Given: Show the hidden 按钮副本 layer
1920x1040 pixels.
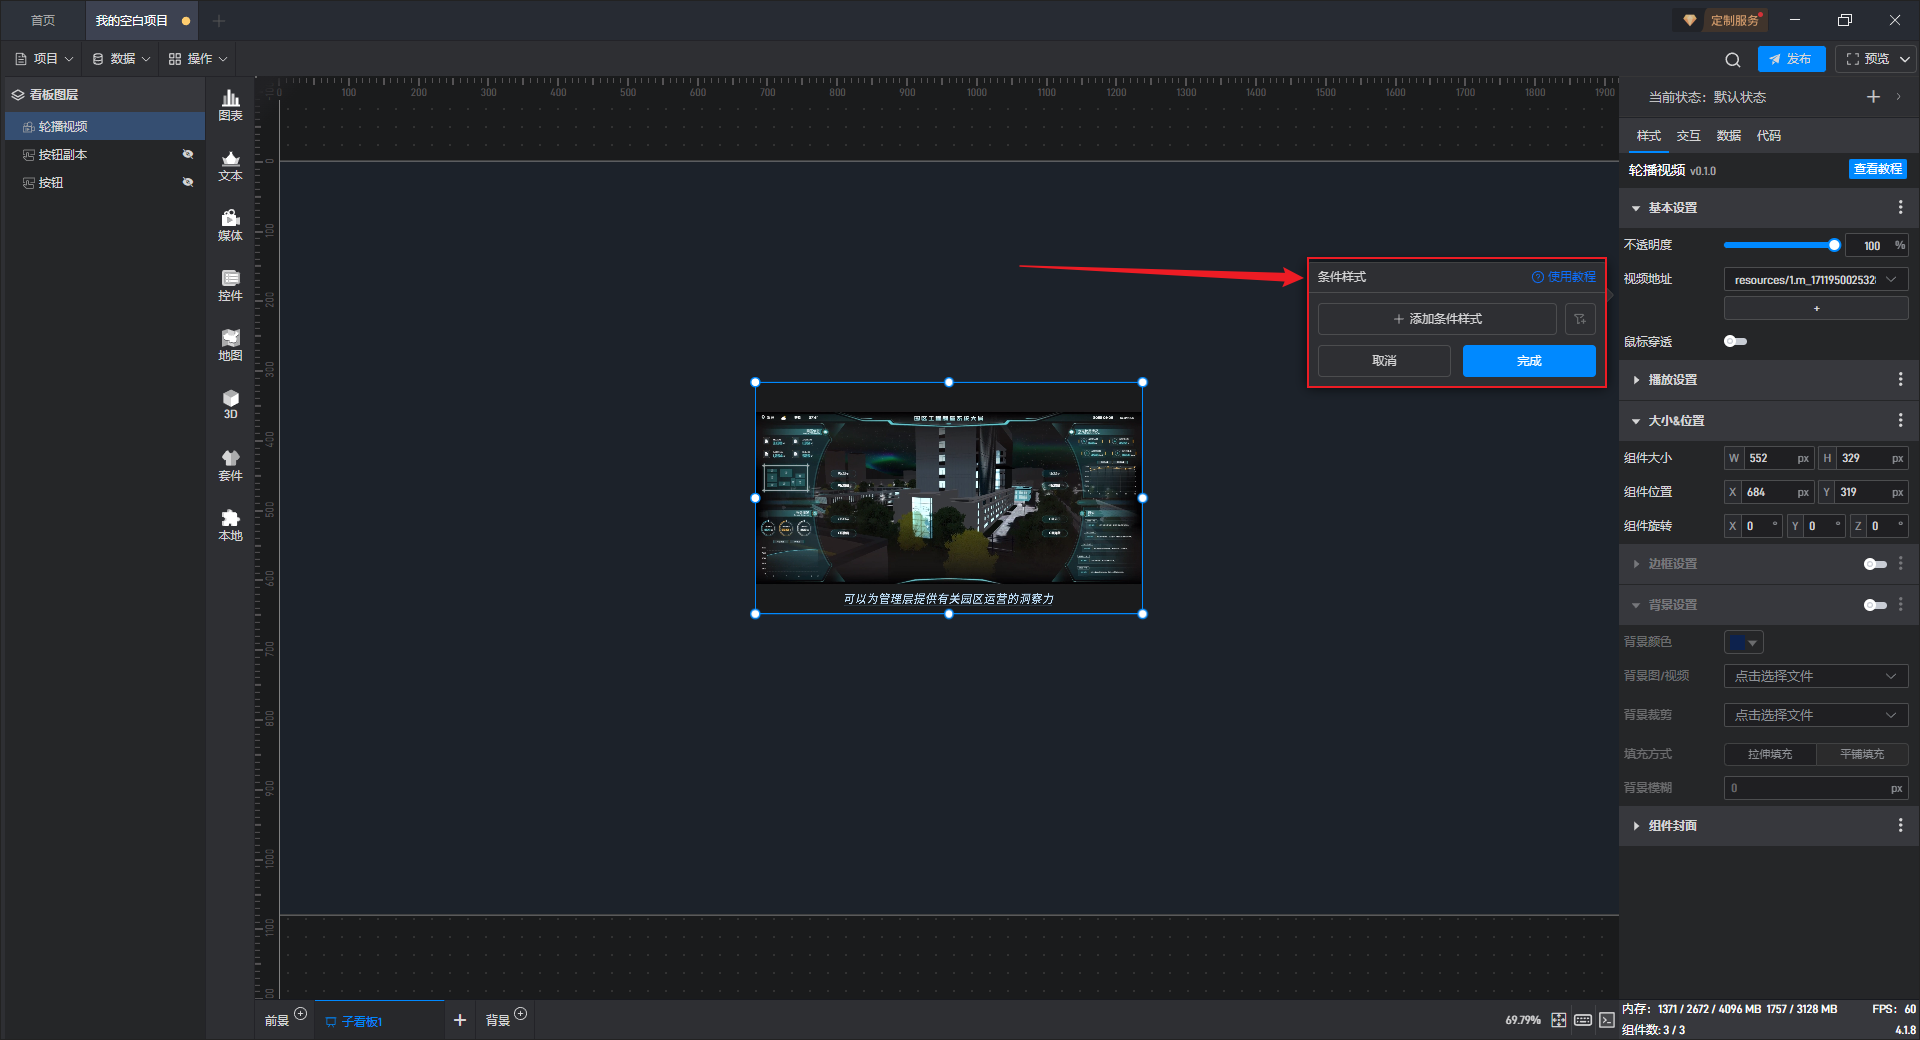Looking at the screenshot, I should click(x=187, y=154).
